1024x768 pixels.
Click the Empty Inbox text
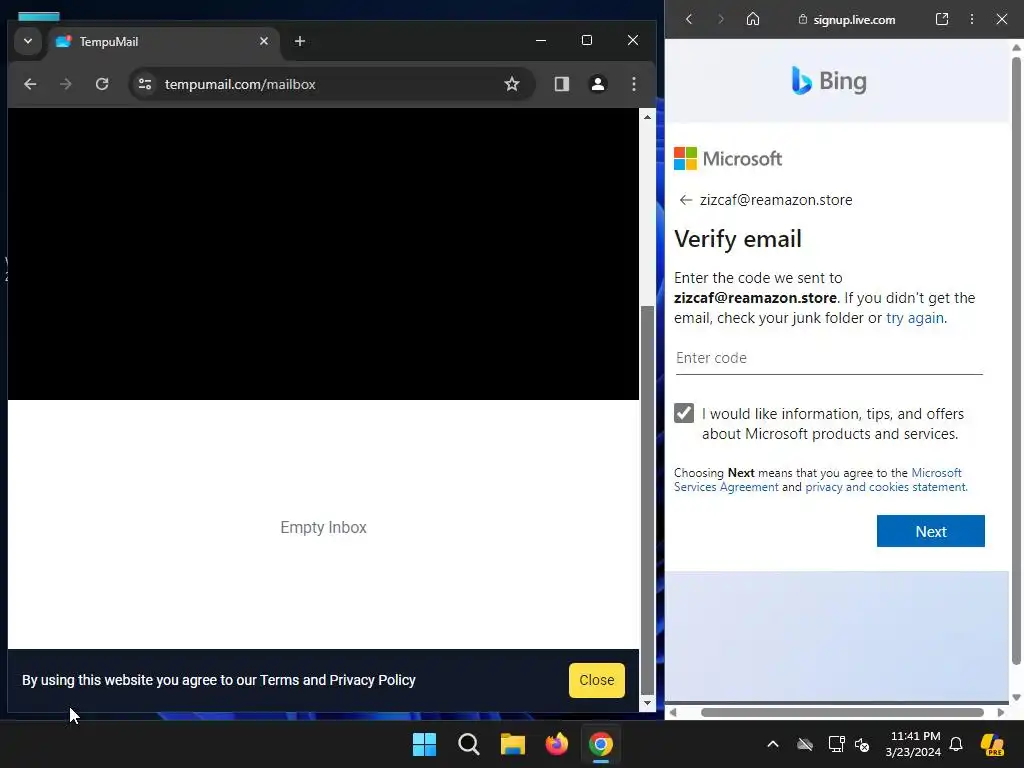click(x=323, y=528)
